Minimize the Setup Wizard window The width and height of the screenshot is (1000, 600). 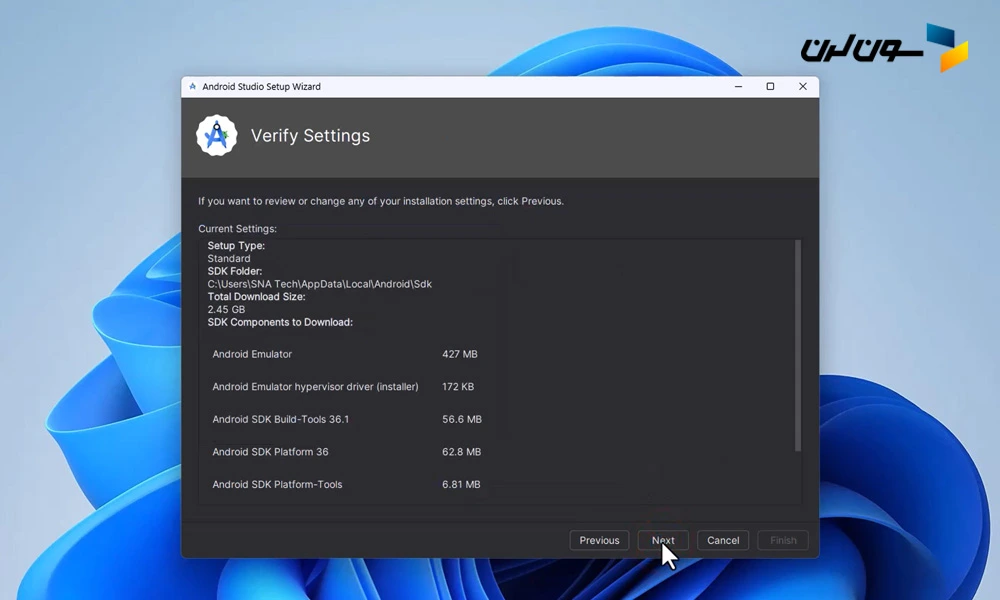(738, 87)
